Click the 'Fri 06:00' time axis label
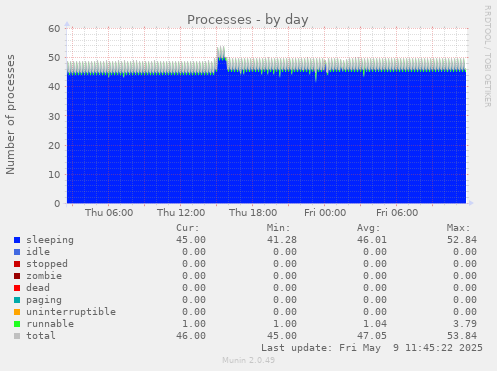Viewport: 497px width, 371px height. 397,213
